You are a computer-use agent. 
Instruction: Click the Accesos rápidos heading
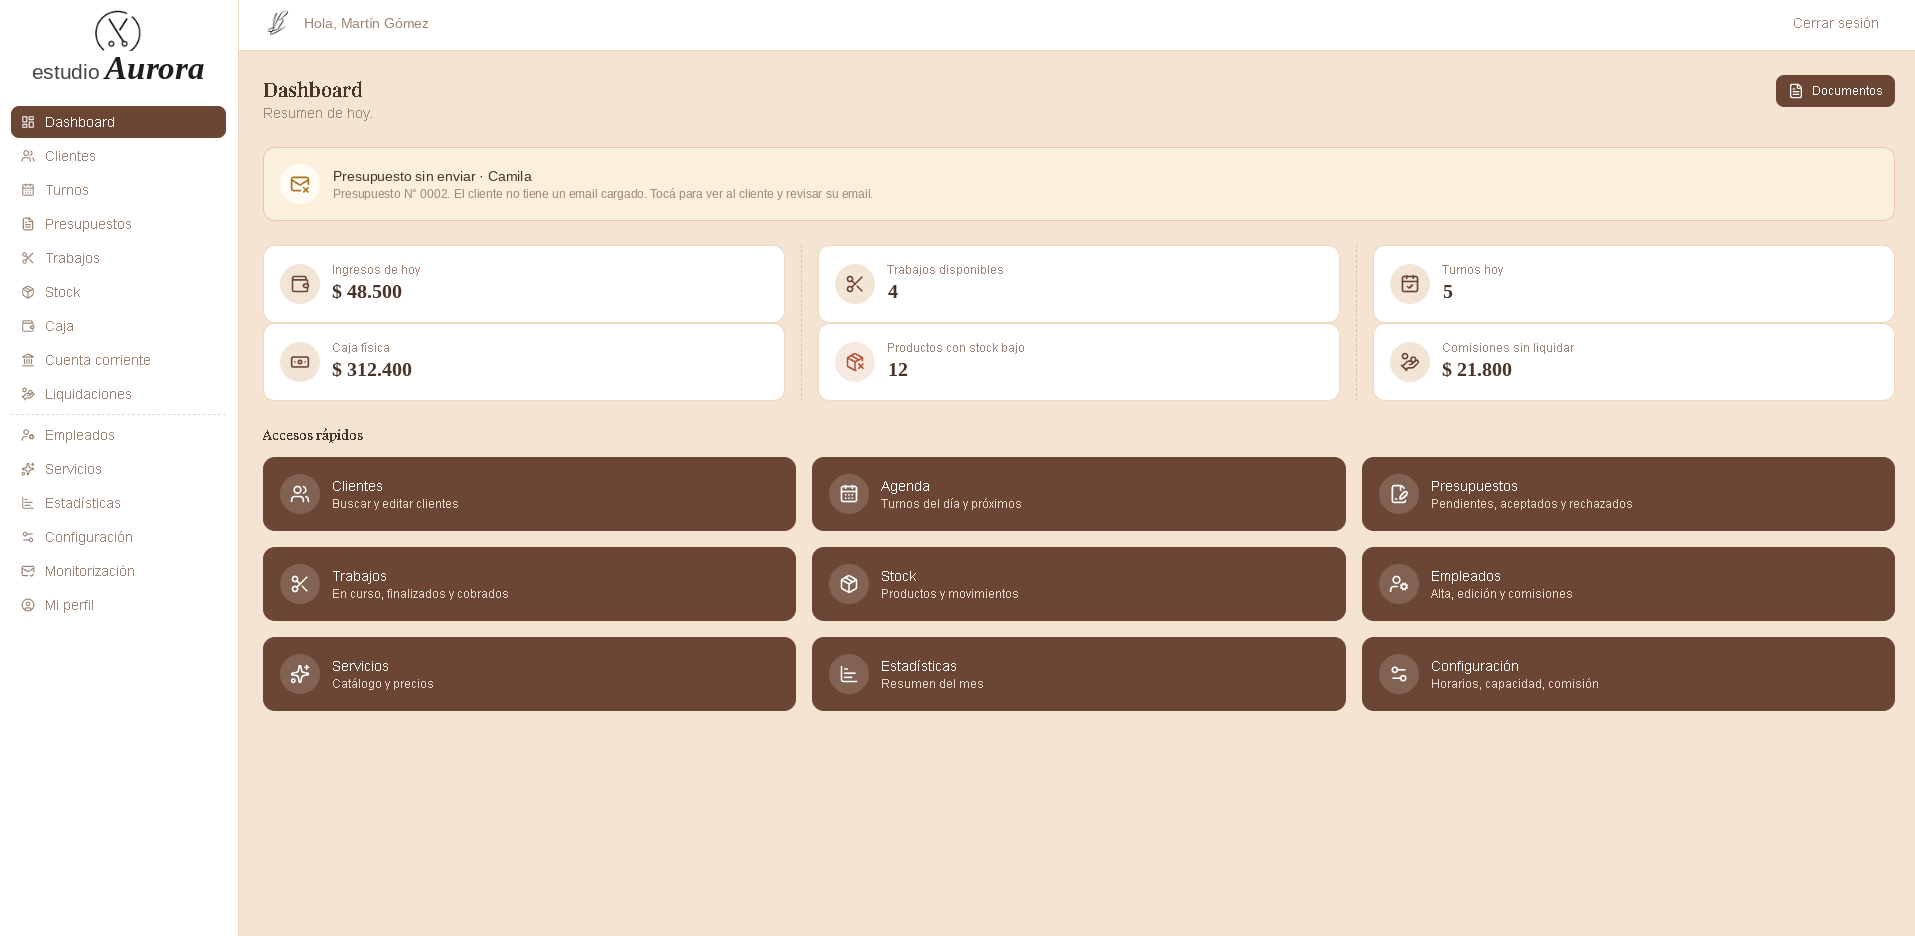[x=313, y=435]
